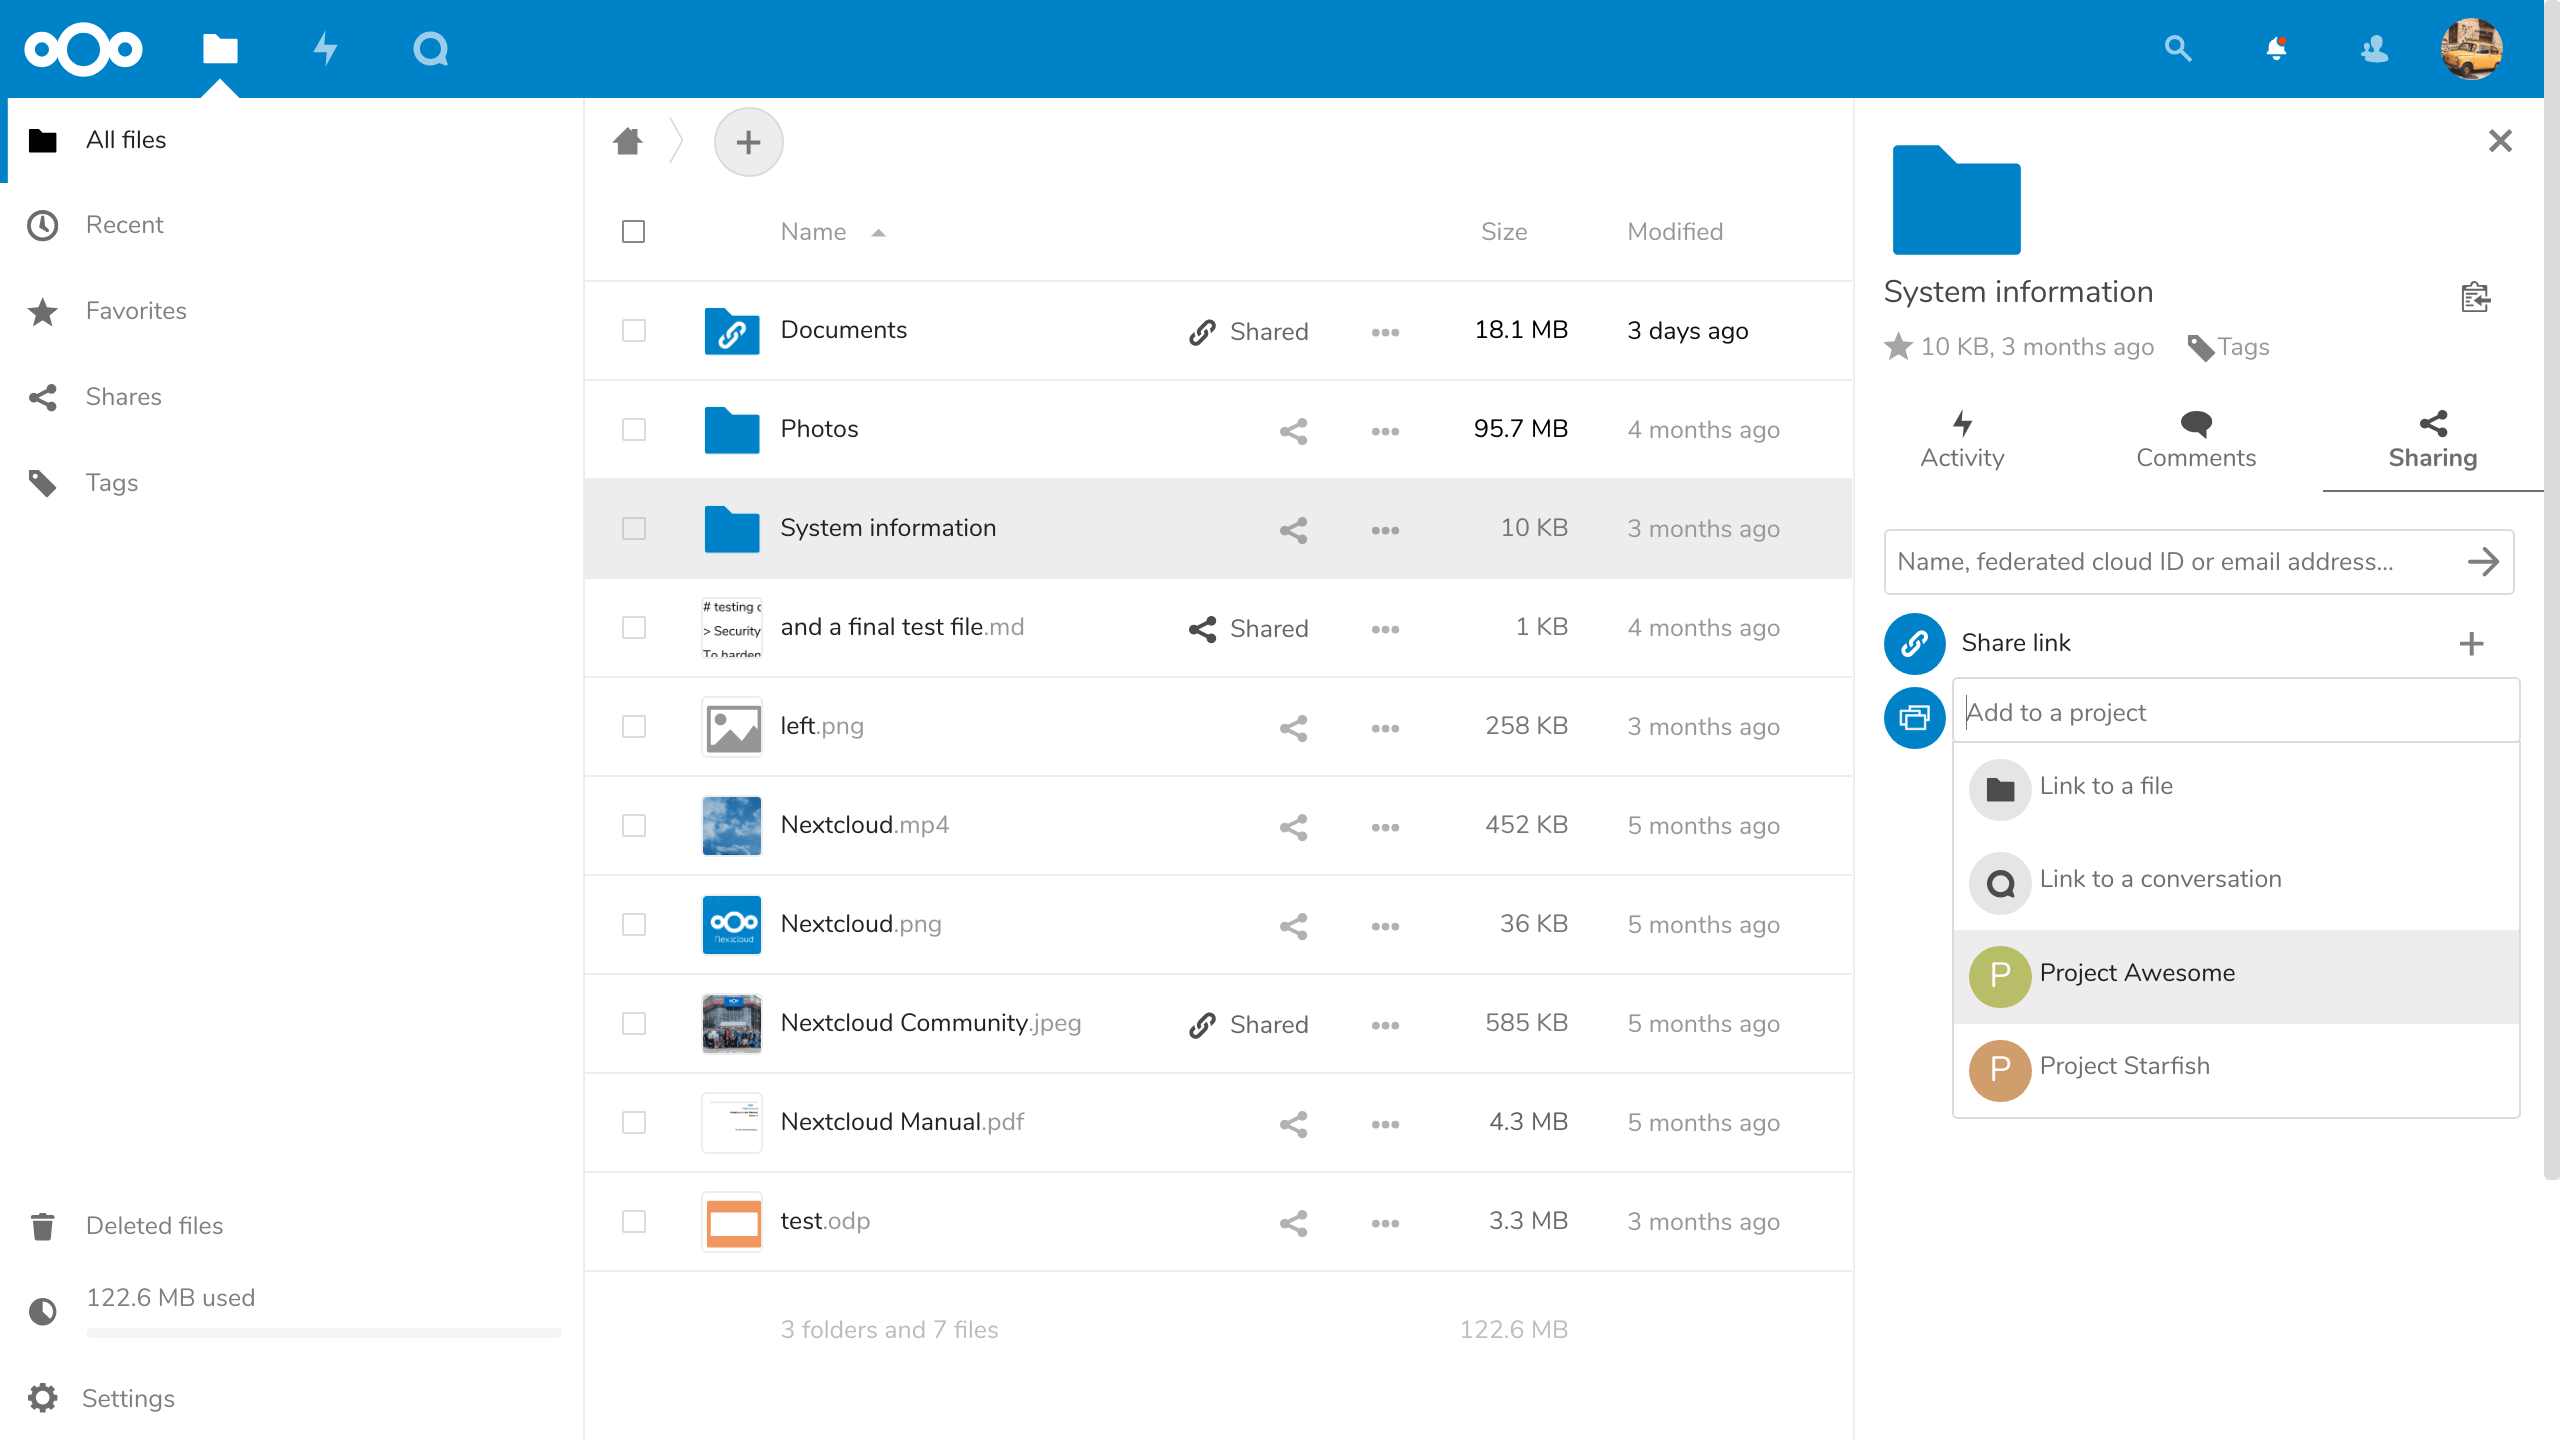Select Project Starfish from list
Viewport: 2560px width, 1440px height.
pyautogui.click(x=2236, y=1068)
